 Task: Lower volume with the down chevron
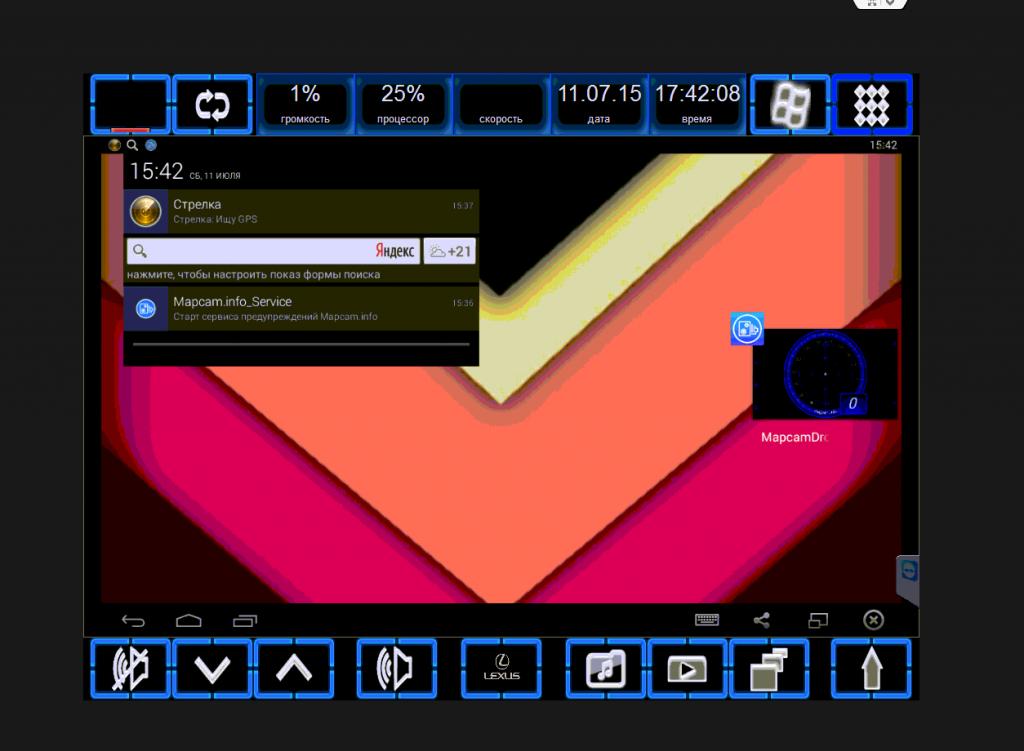(x=212, y=669)
